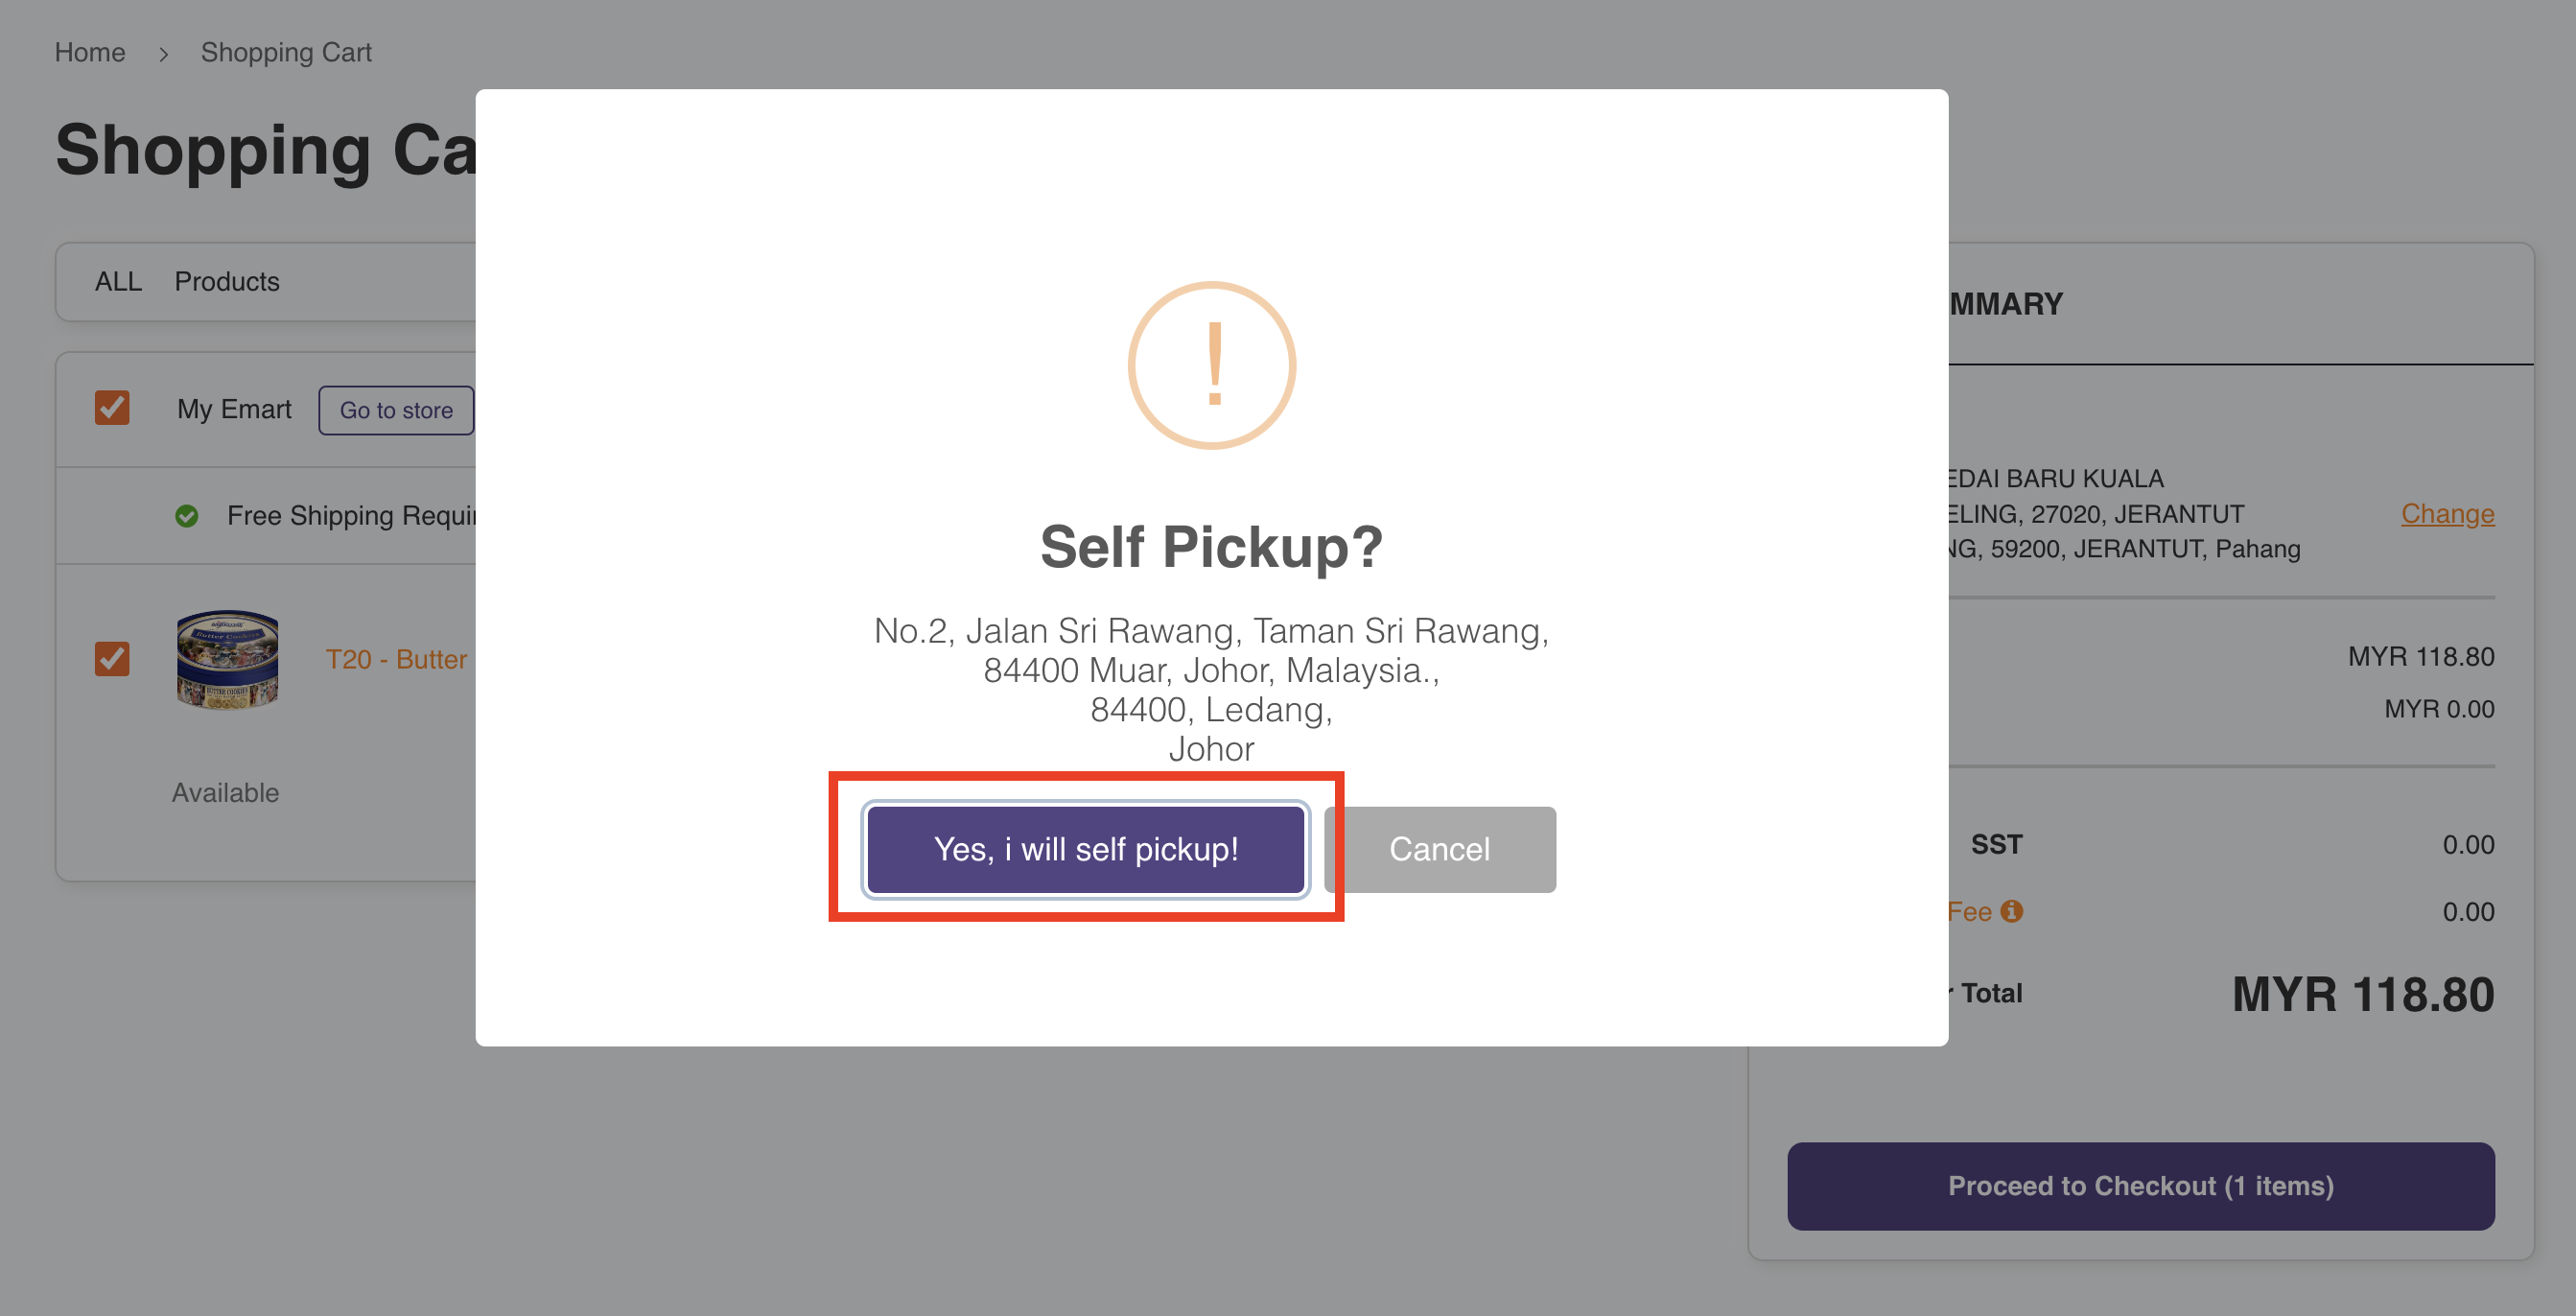Click the Shopping Cart breadcrumb
The height and width of the screenshot is (1316, 2576).
coord(286,53)
